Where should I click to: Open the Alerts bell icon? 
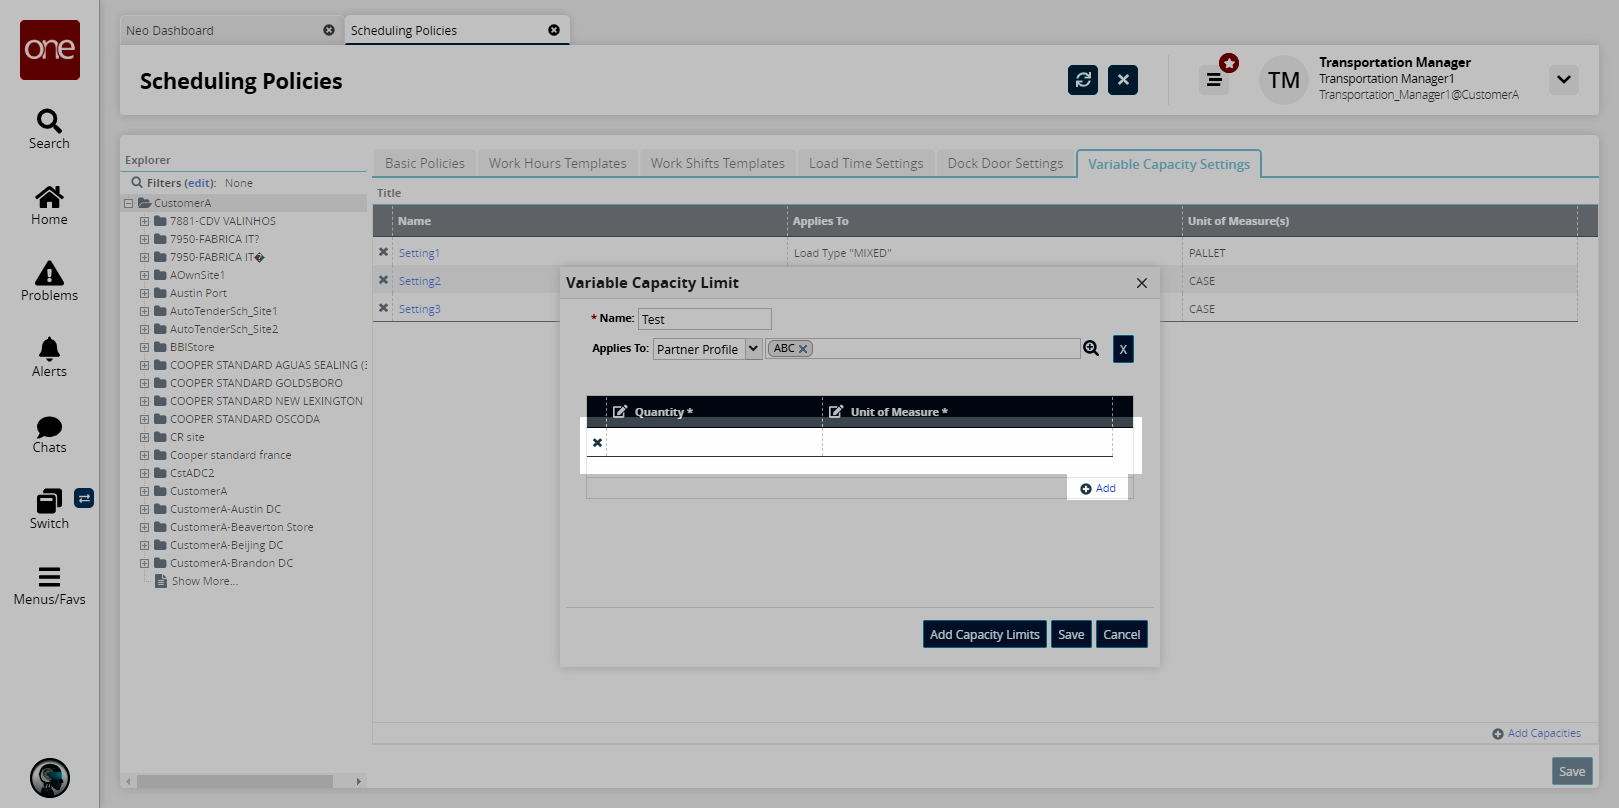[x=49, y=349]
